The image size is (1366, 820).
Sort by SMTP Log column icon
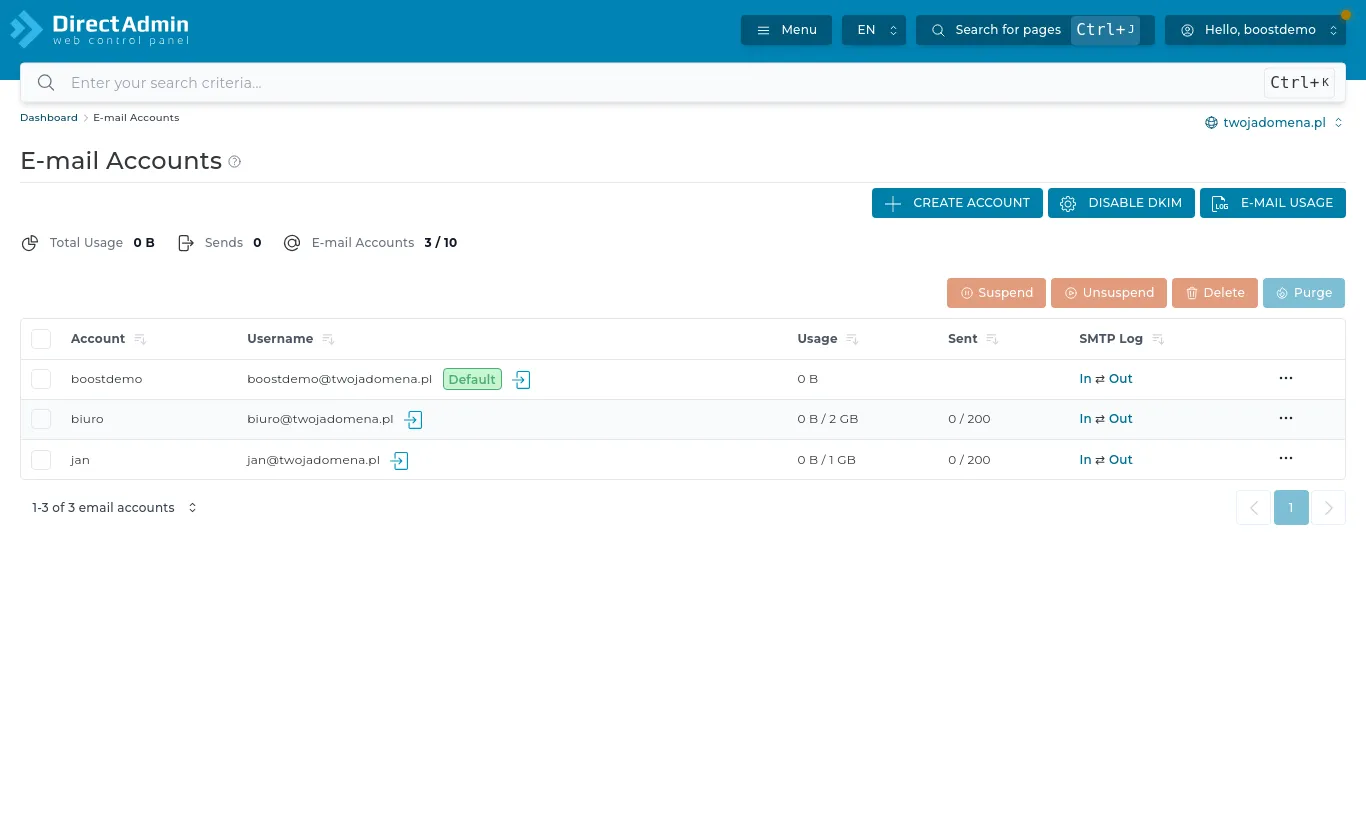point(1158,340)
